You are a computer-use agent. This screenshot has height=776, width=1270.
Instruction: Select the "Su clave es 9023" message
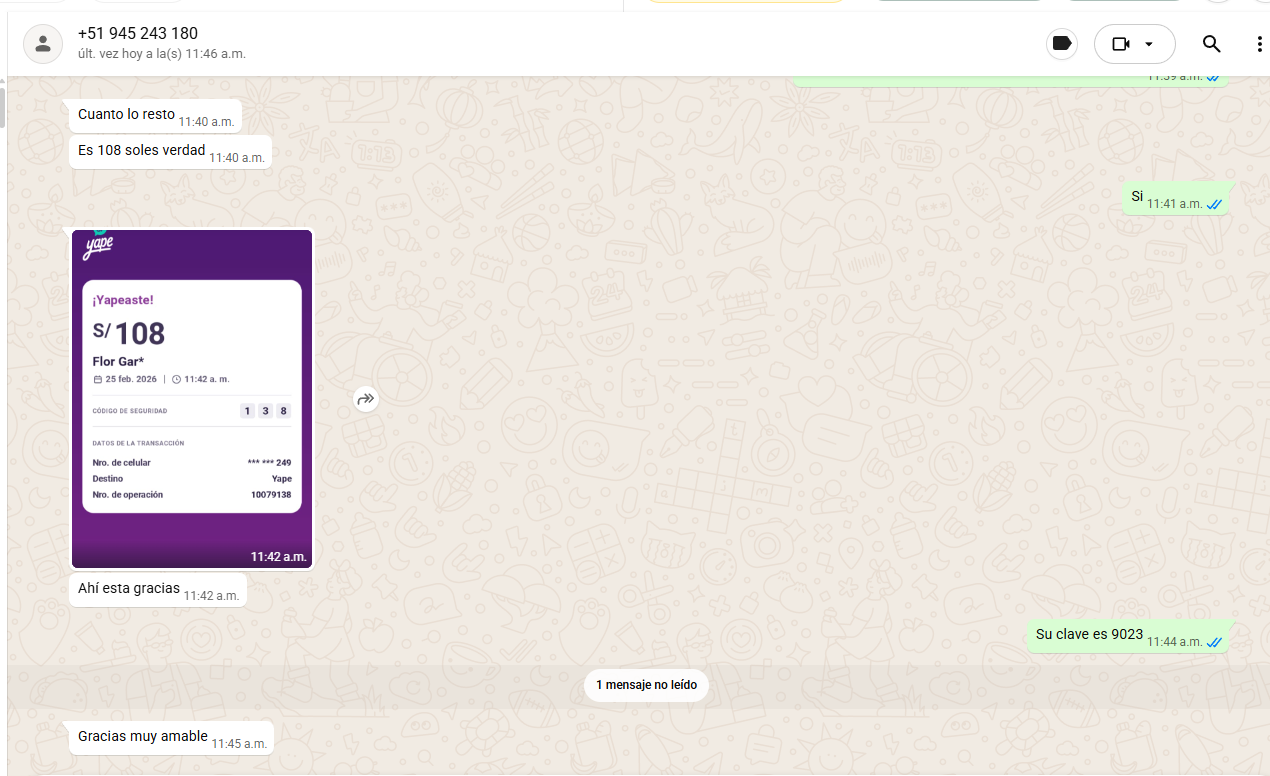[x=1089, y=635]
